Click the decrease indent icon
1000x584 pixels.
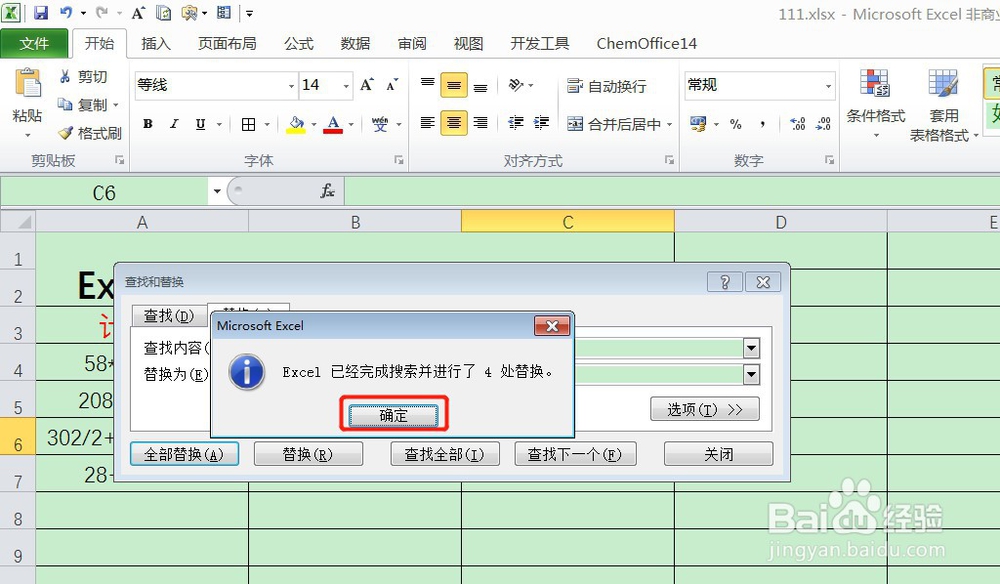[516, 122]
